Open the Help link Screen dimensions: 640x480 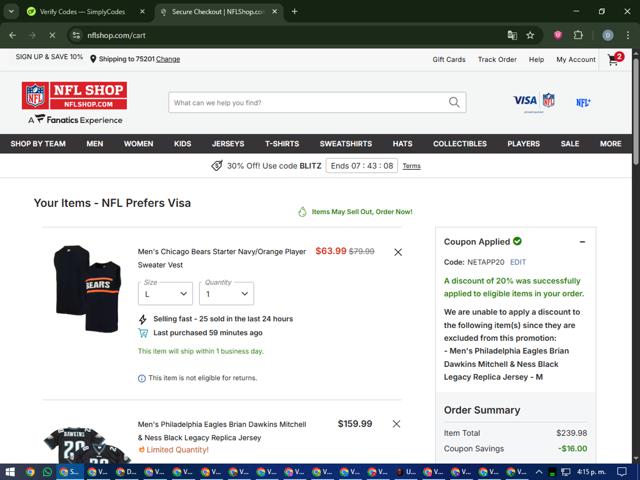[x=536, y=60]
